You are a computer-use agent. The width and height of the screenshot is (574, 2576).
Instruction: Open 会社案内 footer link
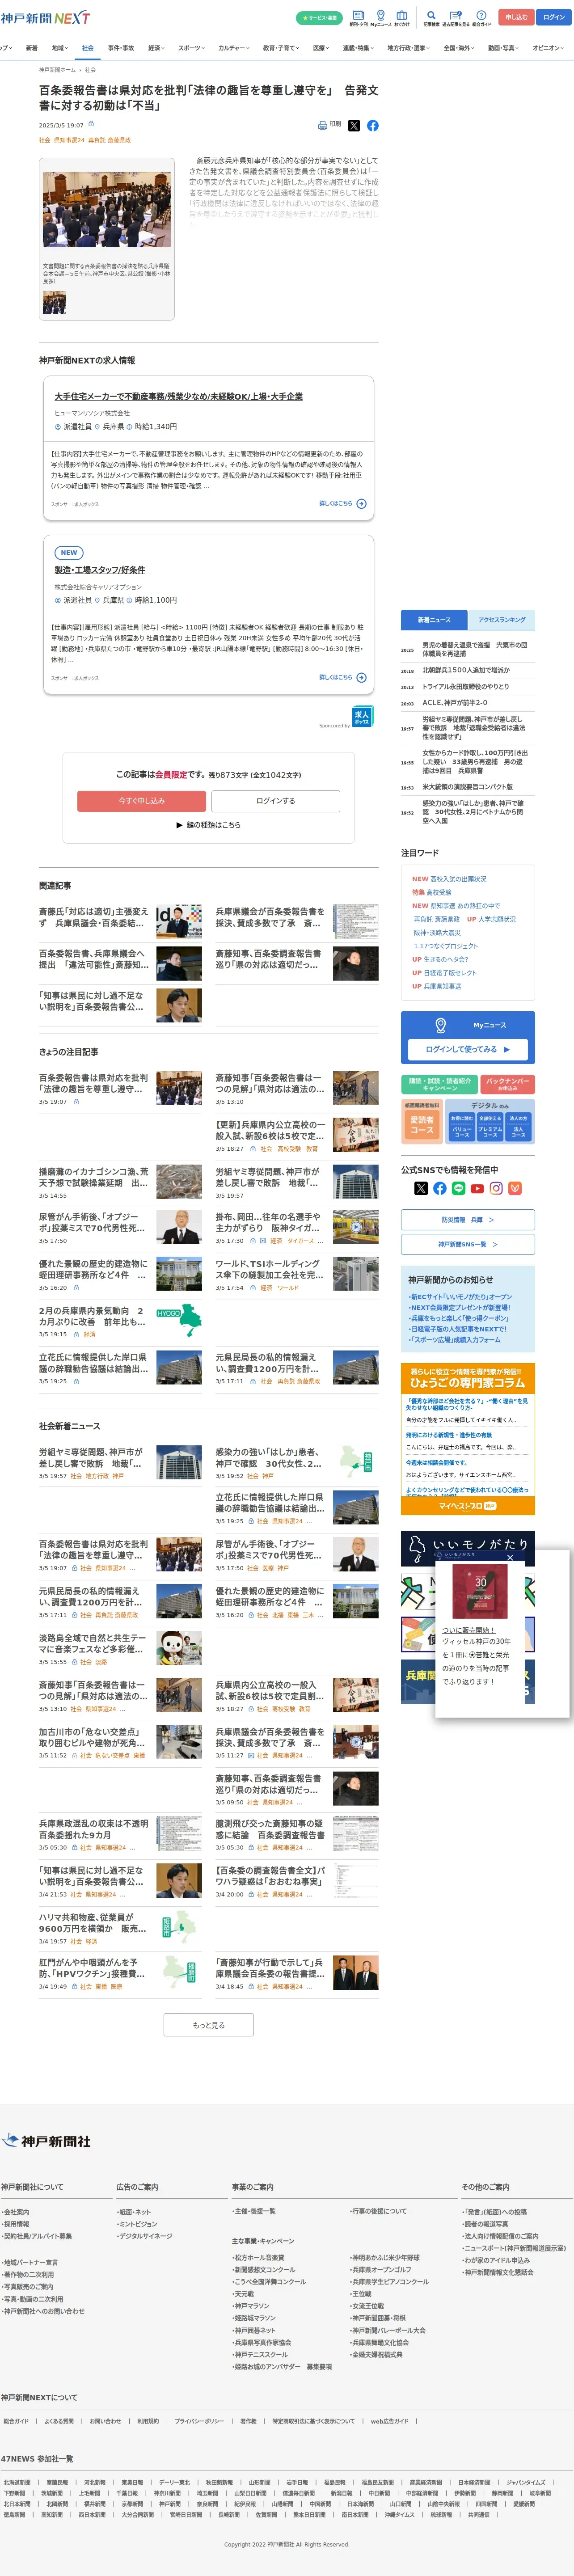coord(16,2212)
